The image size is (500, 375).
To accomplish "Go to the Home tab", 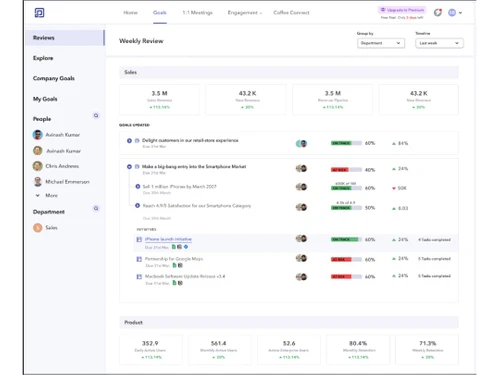I will coord(130,13).
